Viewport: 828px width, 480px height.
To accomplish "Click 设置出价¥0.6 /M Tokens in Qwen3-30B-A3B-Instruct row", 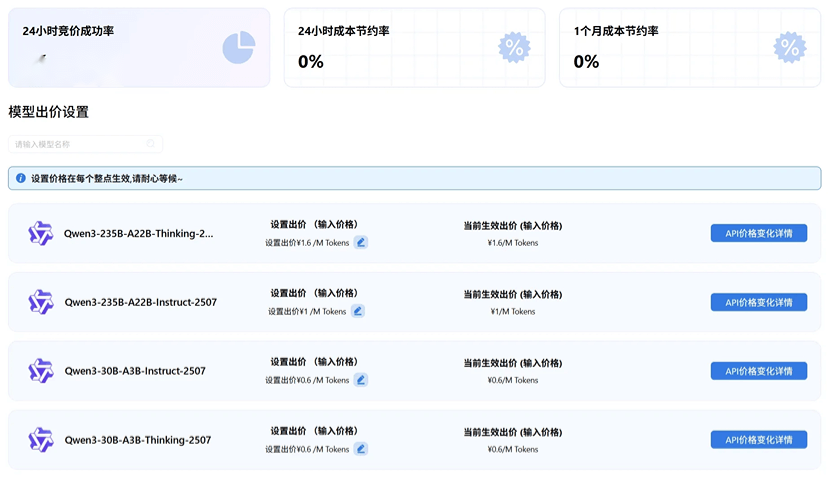I will (x=307, y=380).
